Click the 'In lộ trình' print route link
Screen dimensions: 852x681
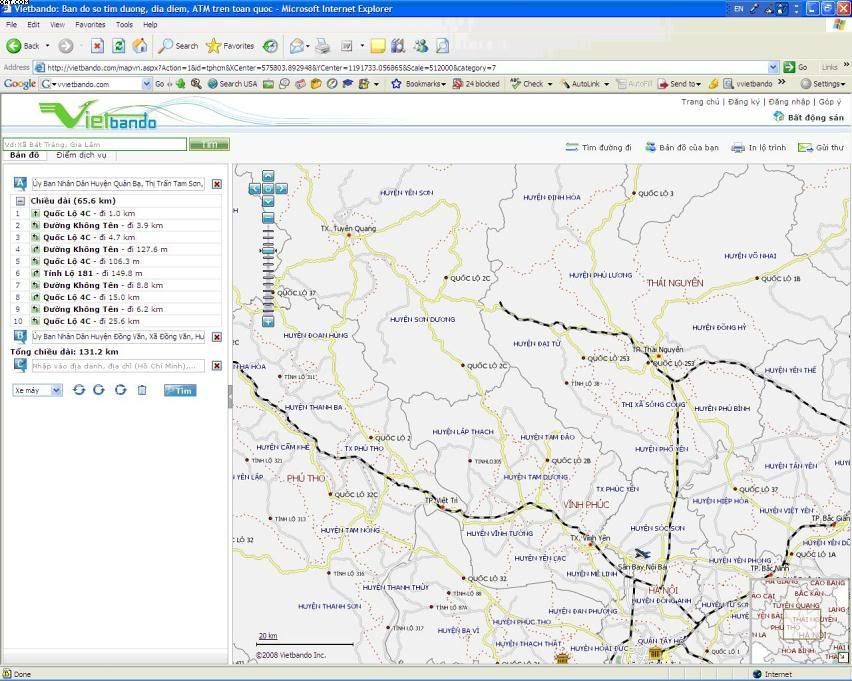[759, 147]
